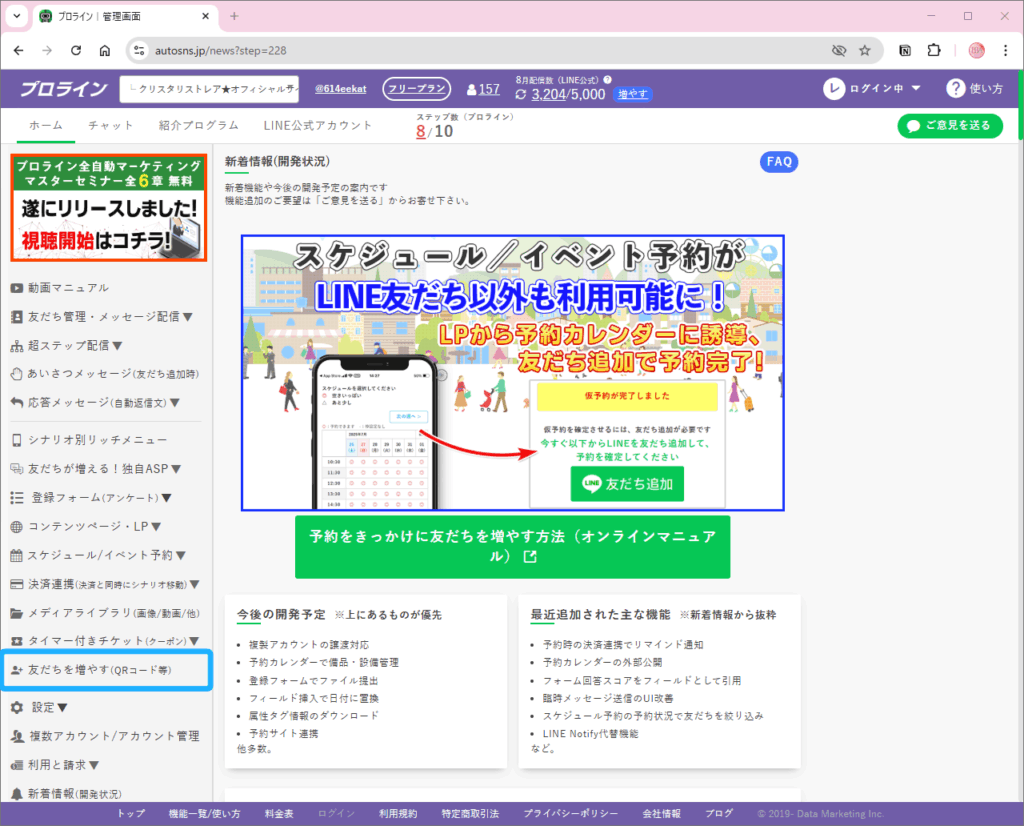This screenshot has width=1024, height=826.
Task: Switch to the ホーム tab
Action: point(46,125)
